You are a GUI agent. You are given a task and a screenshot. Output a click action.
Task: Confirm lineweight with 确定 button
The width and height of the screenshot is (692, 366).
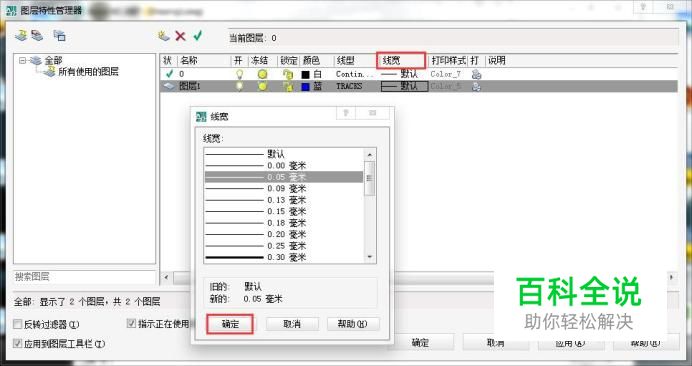[230, 324]
